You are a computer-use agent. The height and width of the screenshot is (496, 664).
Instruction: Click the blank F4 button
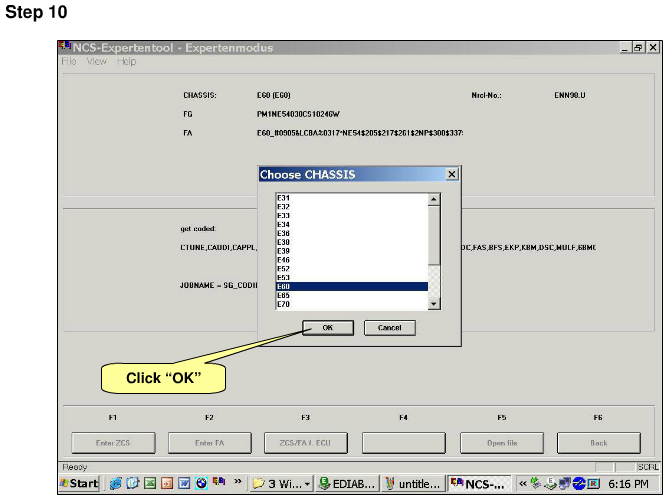(x=404, y=443)
